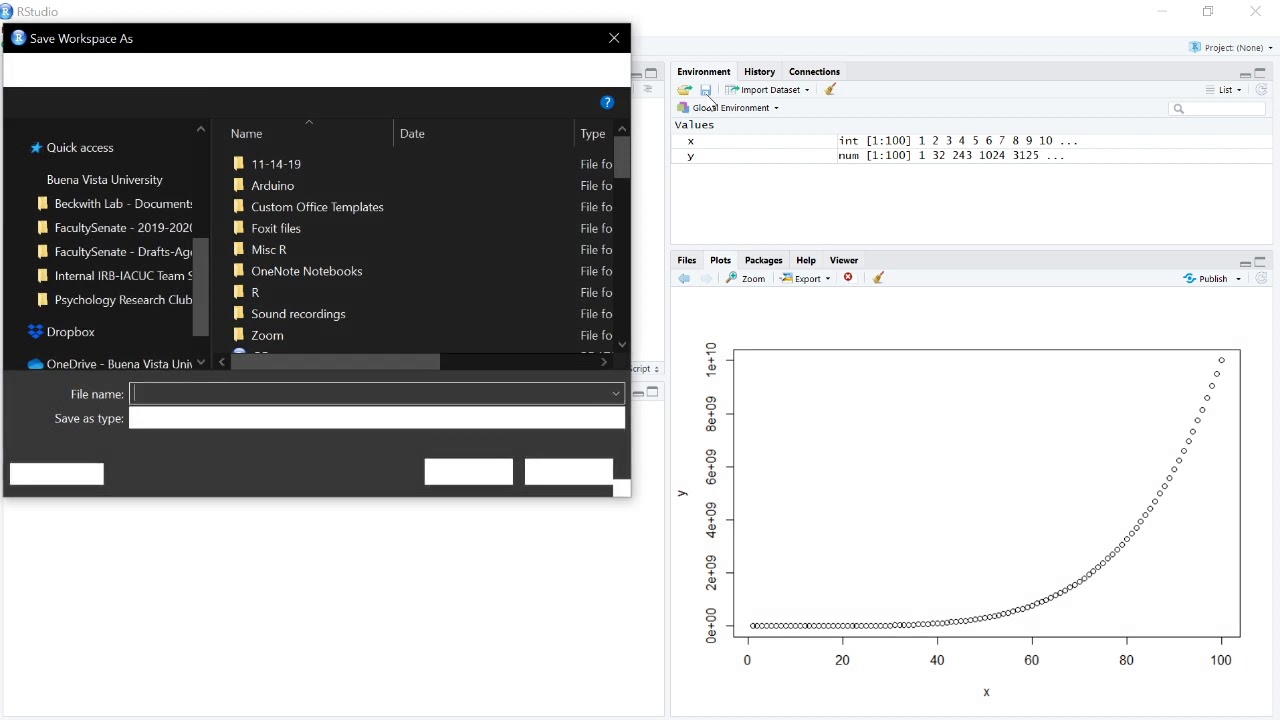Screen dimensions: 1280x720
Task: Select Buena Vista University in navigation pane
Action: point(104,180)
